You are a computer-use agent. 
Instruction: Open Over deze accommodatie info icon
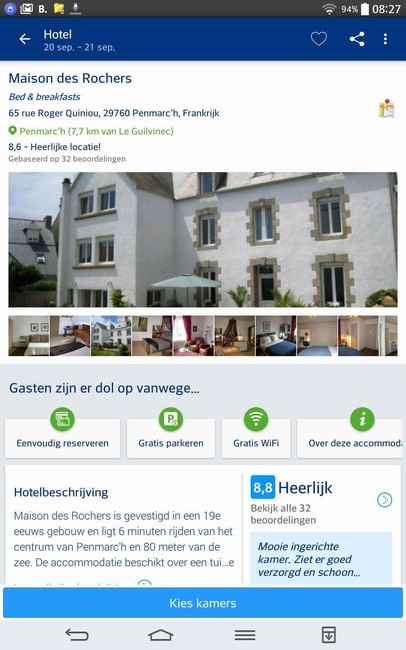click(362, 420)
